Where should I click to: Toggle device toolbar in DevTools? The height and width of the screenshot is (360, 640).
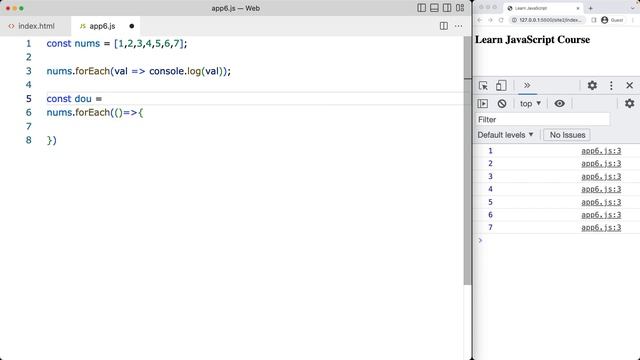point(501,85)
